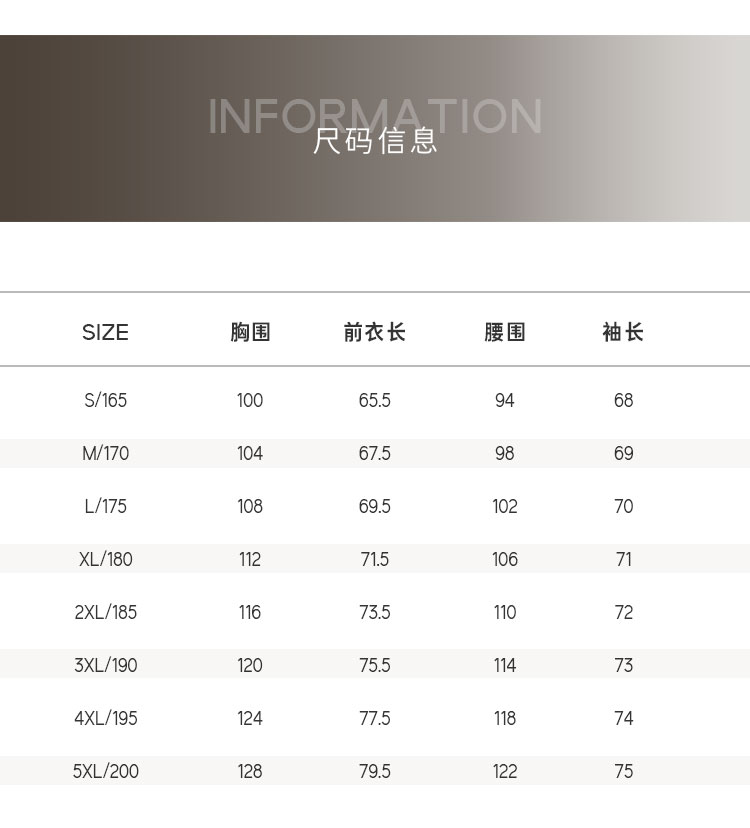Select the S/165 size row label
This screenshot has height=828, width=750.
105,401
